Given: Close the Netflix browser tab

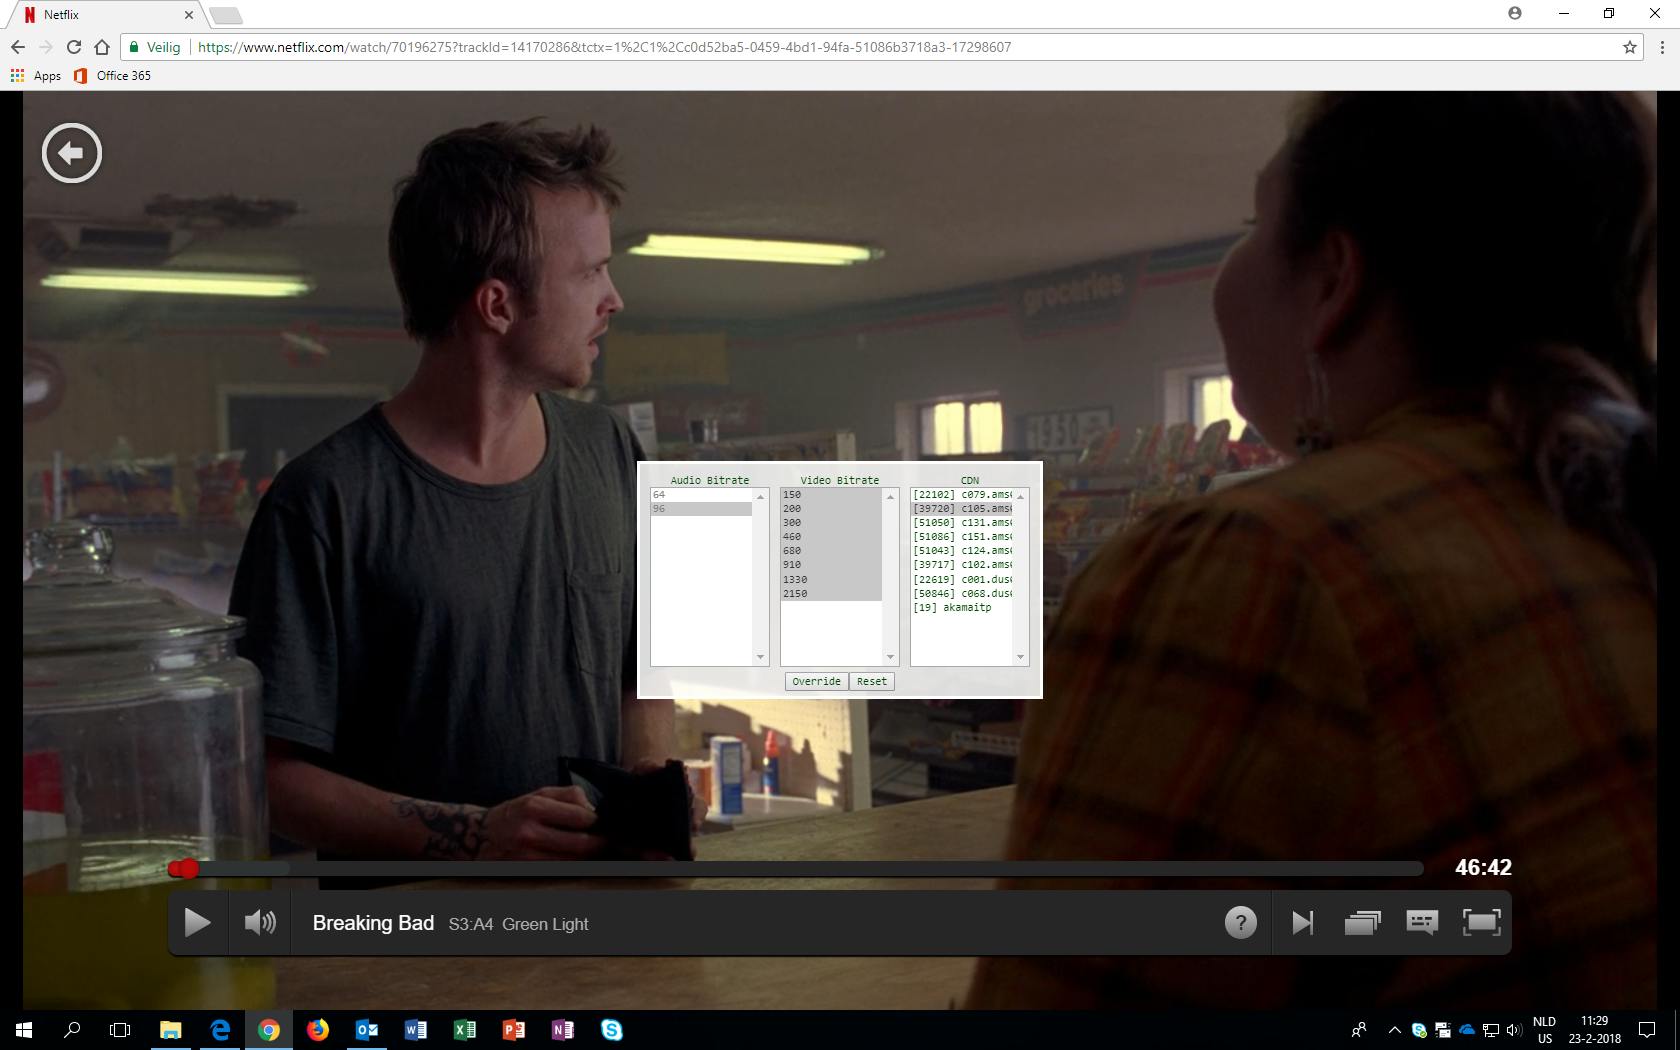Looking at the screenshot, I should (190, 15).
